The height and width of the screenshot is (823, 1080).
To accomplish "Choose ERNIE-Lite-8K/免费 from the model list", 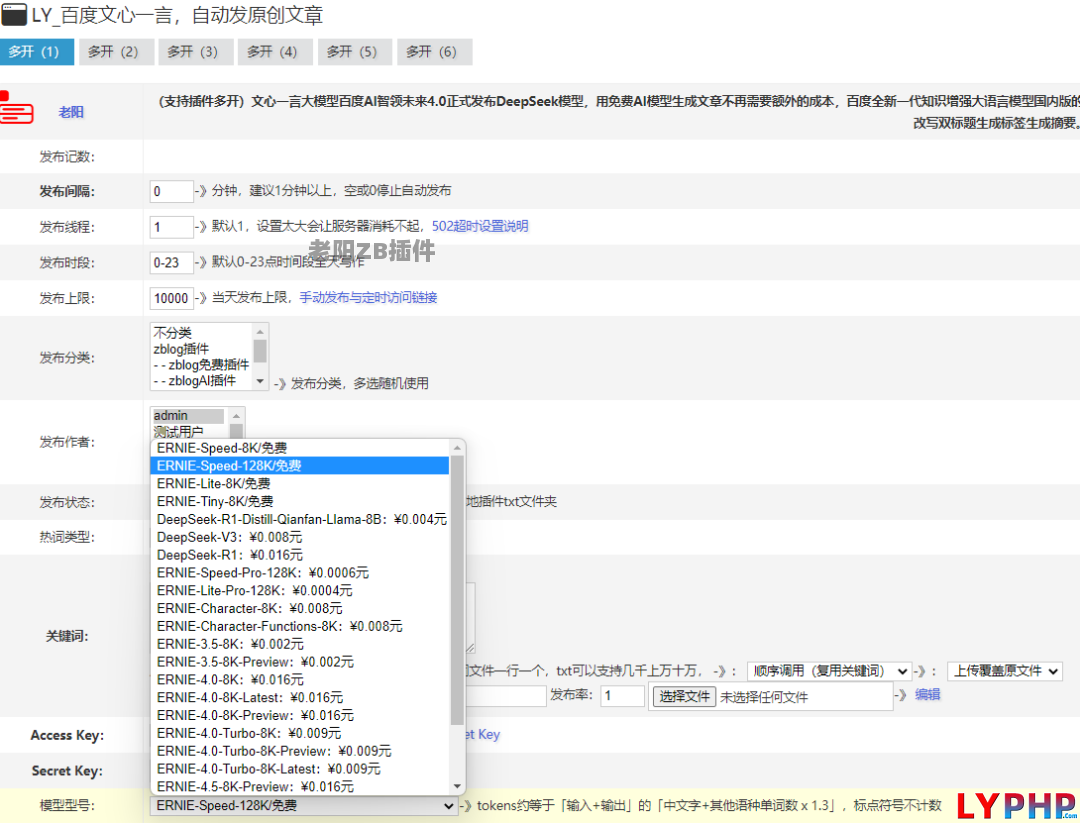I will [x=300, y=484].
